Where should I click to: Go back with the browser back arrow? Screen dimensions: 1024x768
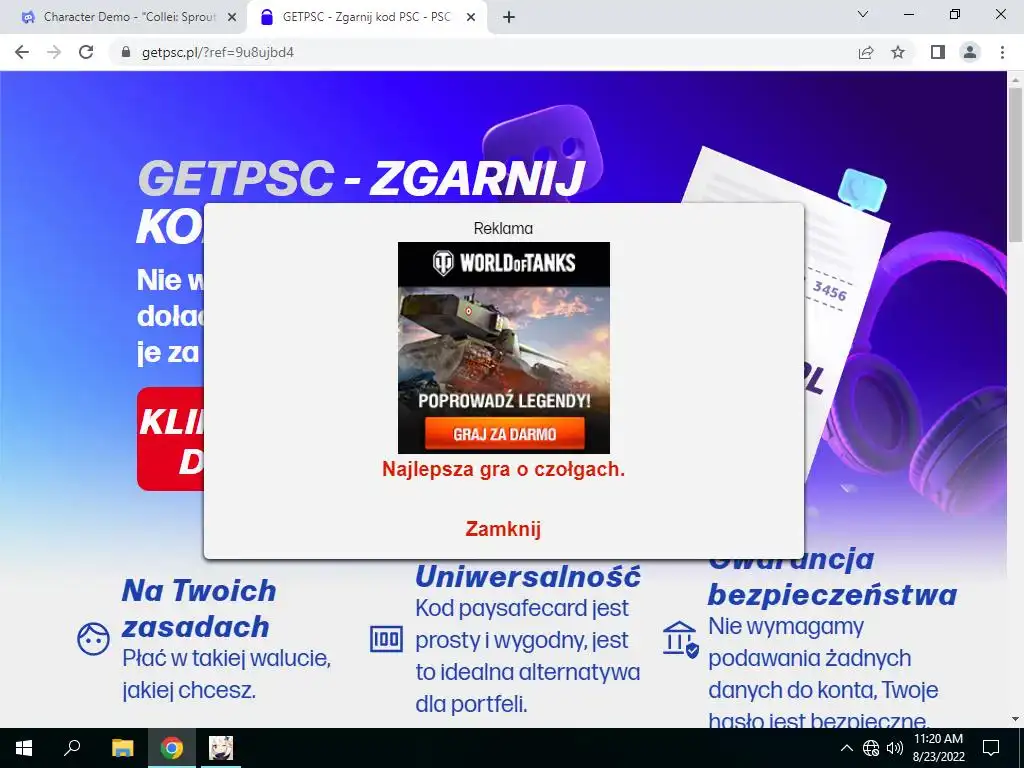coord(22,52)
